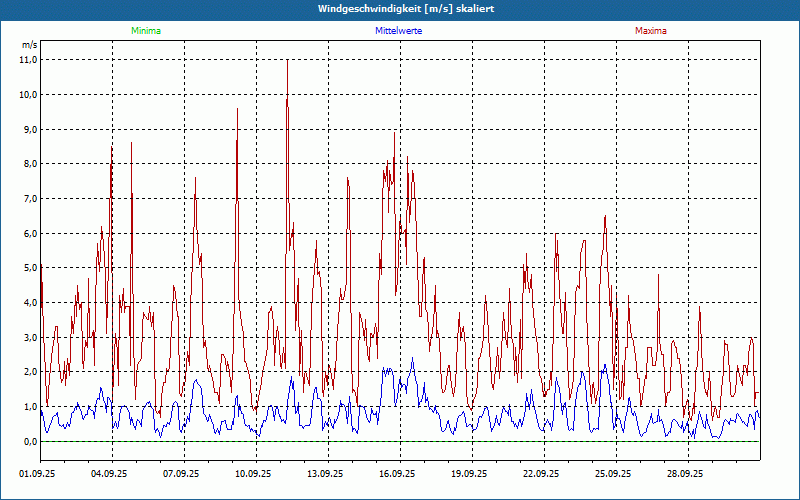Image resolution: width=800 pixels, height=500 pixels.
Task: Select the 8,0 y-axis value
Action: point(32,164)
